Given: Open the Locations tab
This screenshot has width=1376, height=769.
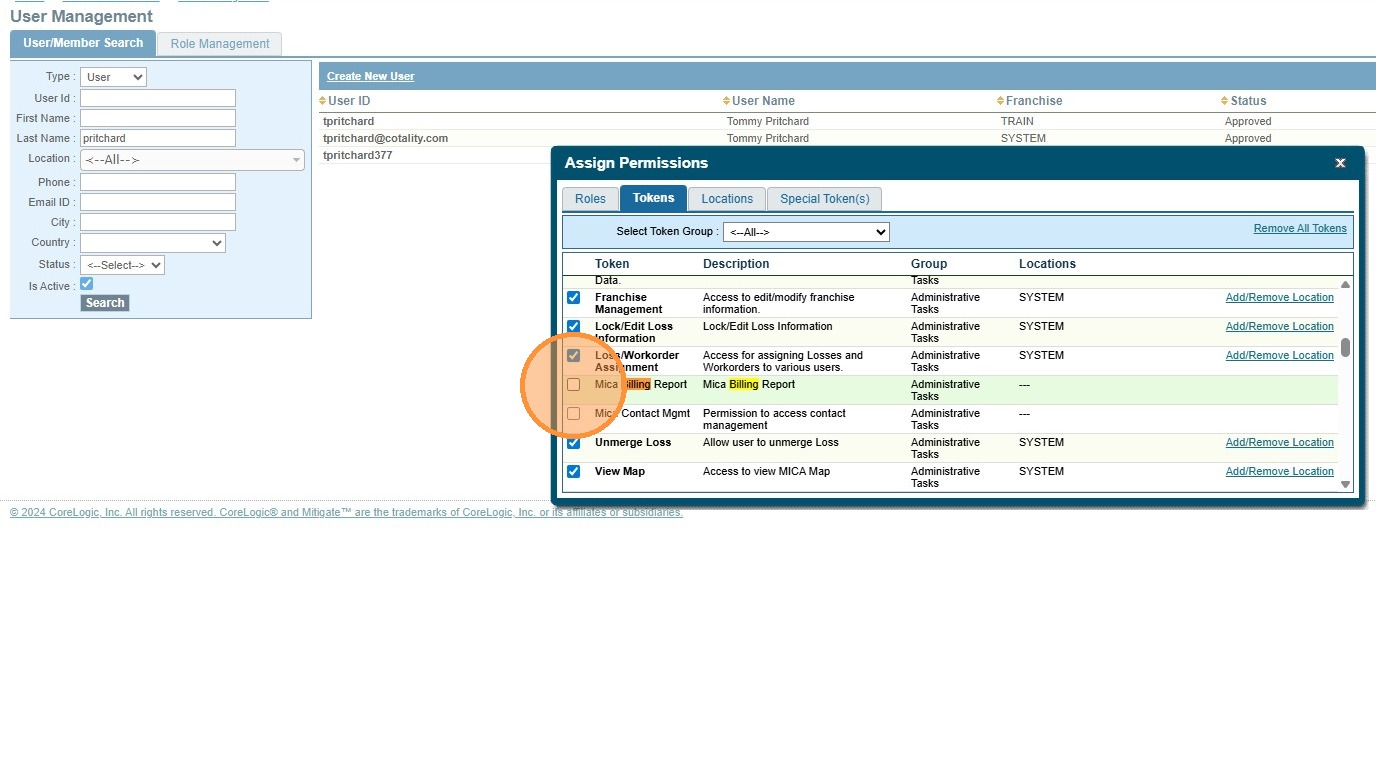Looking at the screenshot, I should [x=727, y=199].
